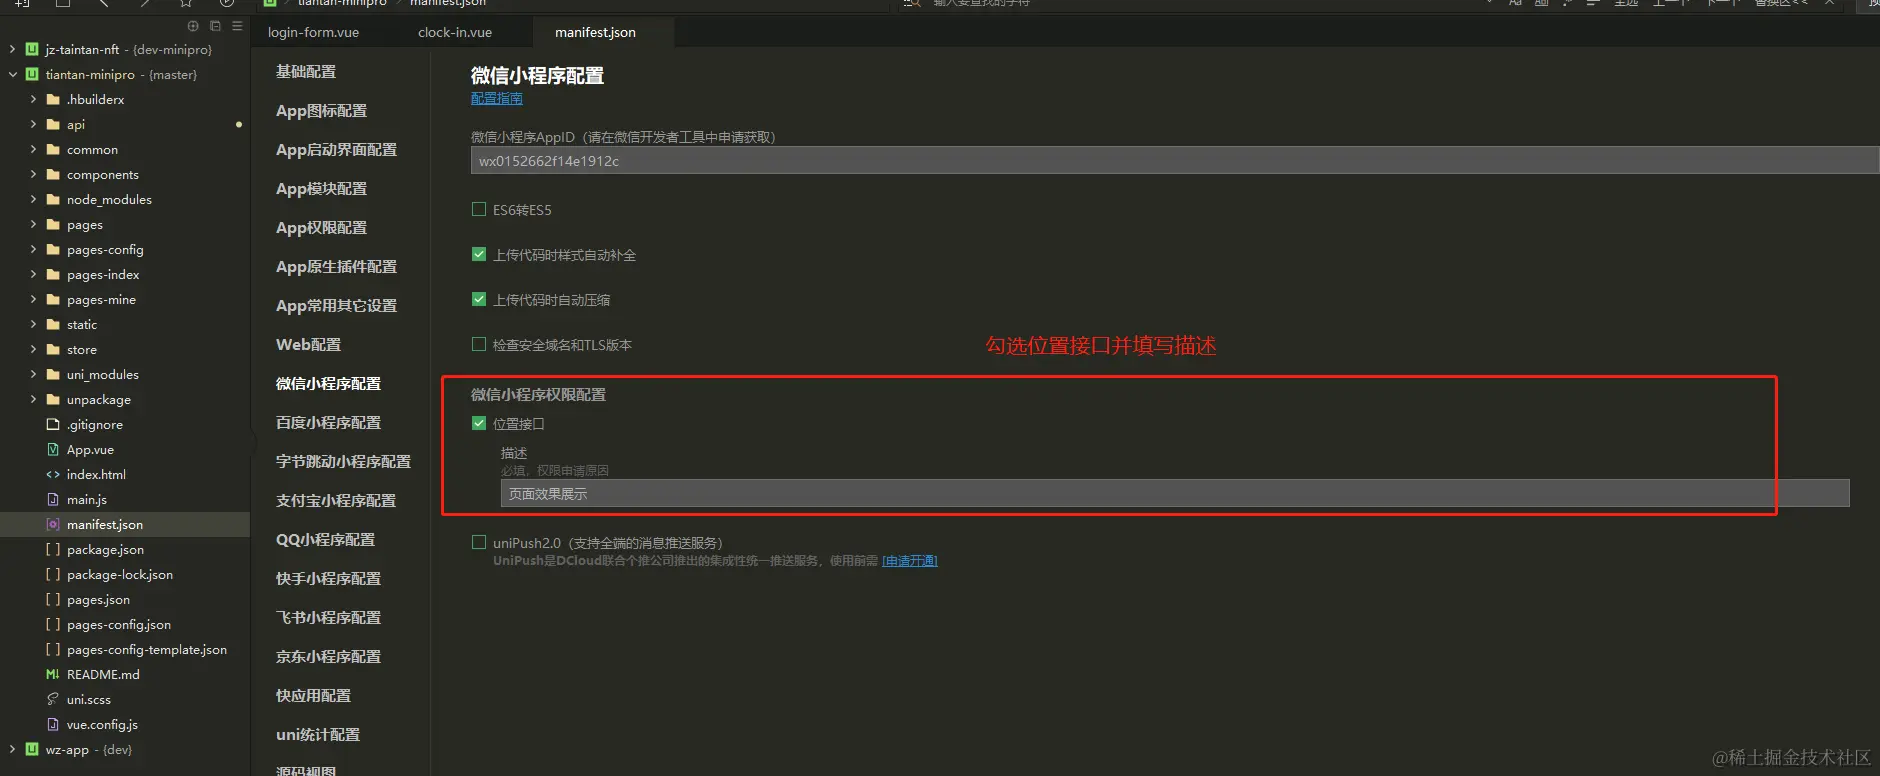Check 检查安全域名和TLS版本 checkbox
The width and height of the screenshot is (1880, 776).
click(x=479, y=344)
